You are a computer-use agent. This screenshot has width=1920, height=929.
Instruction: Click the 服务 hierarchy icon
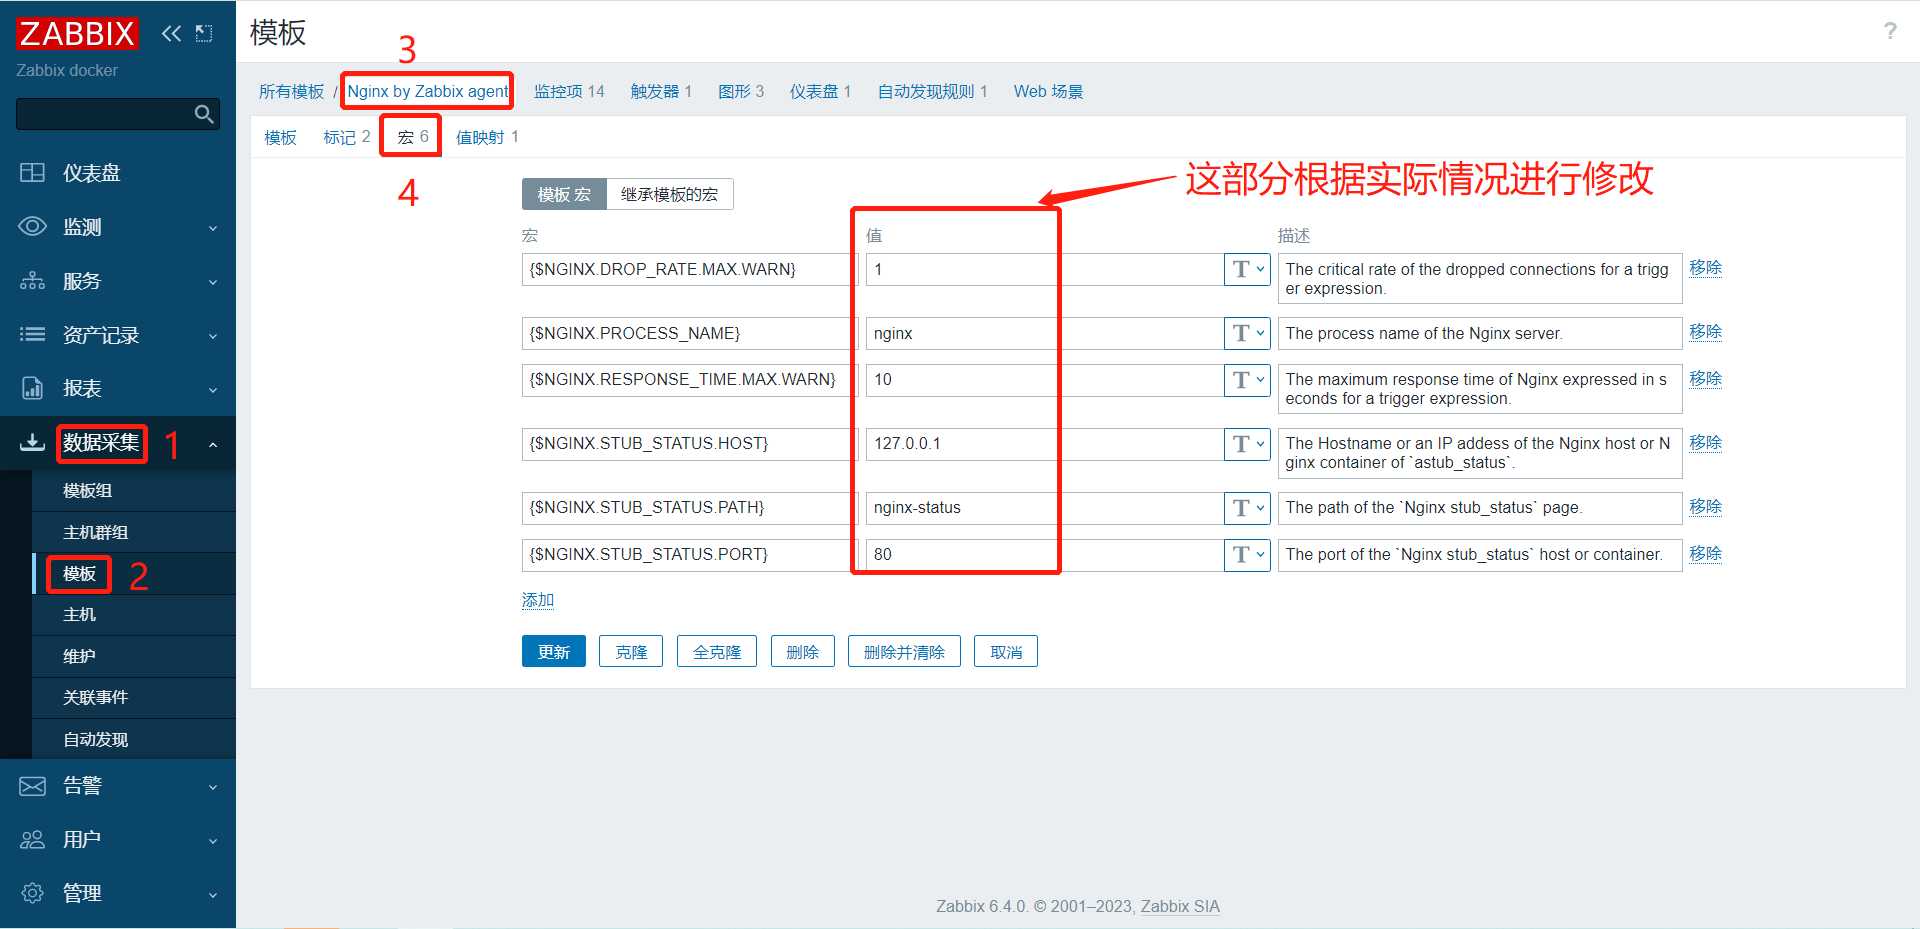(x=32, y=281)
